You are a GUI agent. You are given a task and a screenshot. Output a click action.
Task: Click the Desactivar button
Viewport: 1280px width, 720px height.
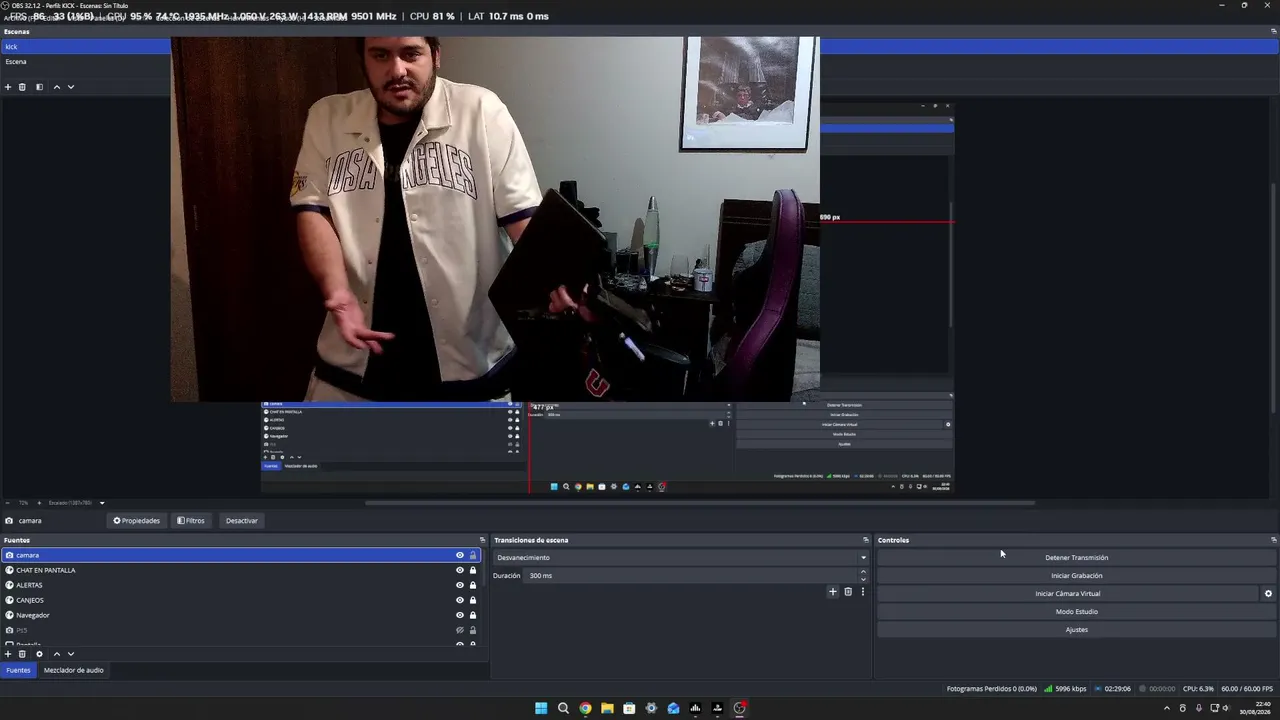tap(241, 520)
